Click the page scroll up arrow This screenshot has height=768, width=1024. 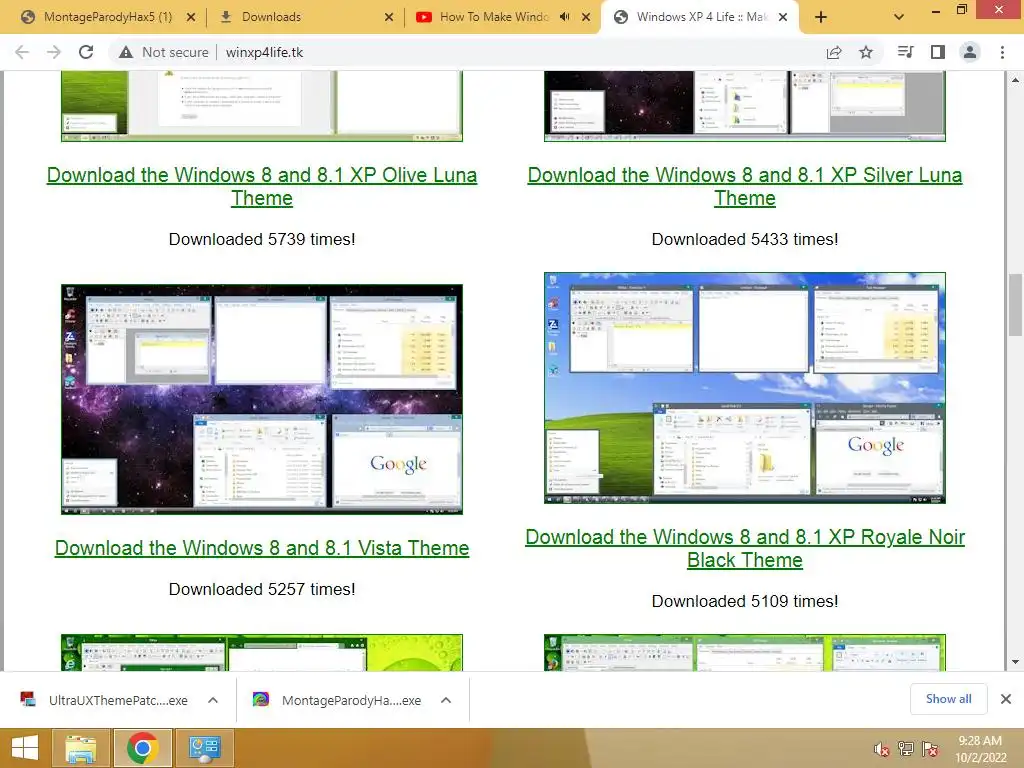click(1015, 80)
